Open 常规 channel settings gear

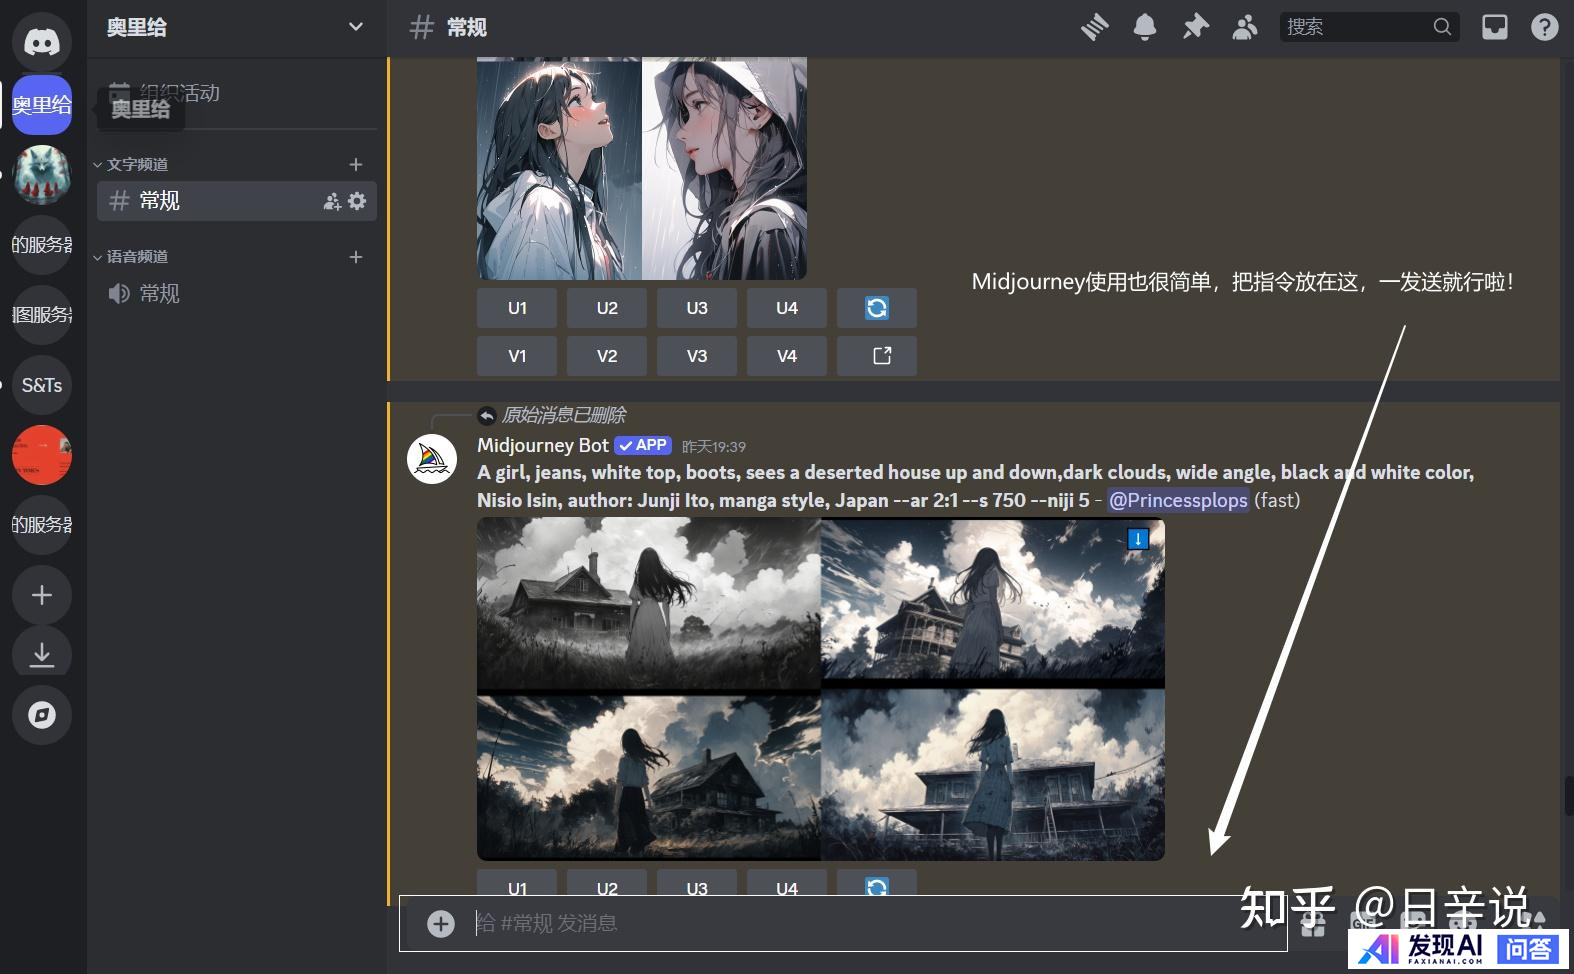(x=357, y=201)
